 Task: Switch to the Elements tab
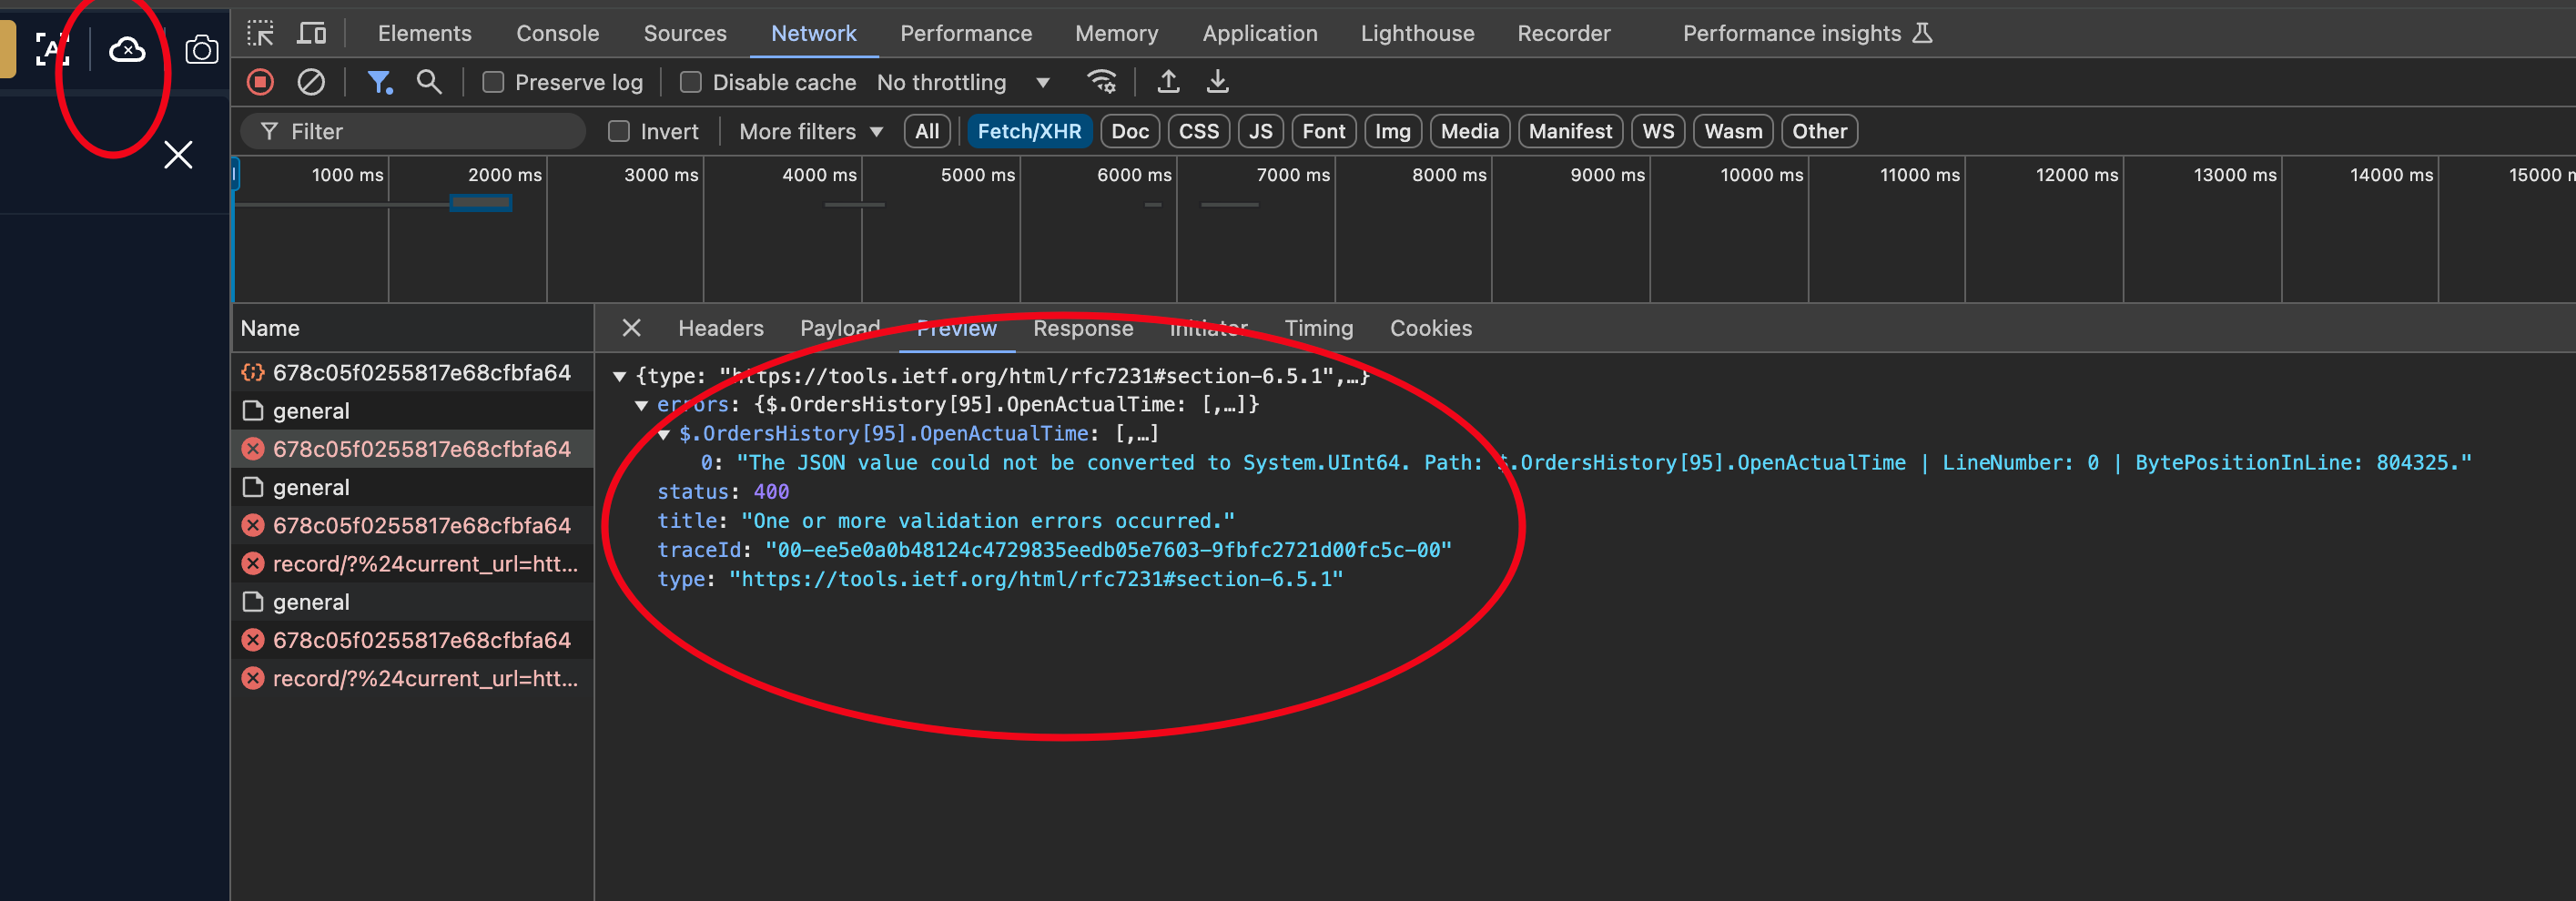click(x=424, y=33)
